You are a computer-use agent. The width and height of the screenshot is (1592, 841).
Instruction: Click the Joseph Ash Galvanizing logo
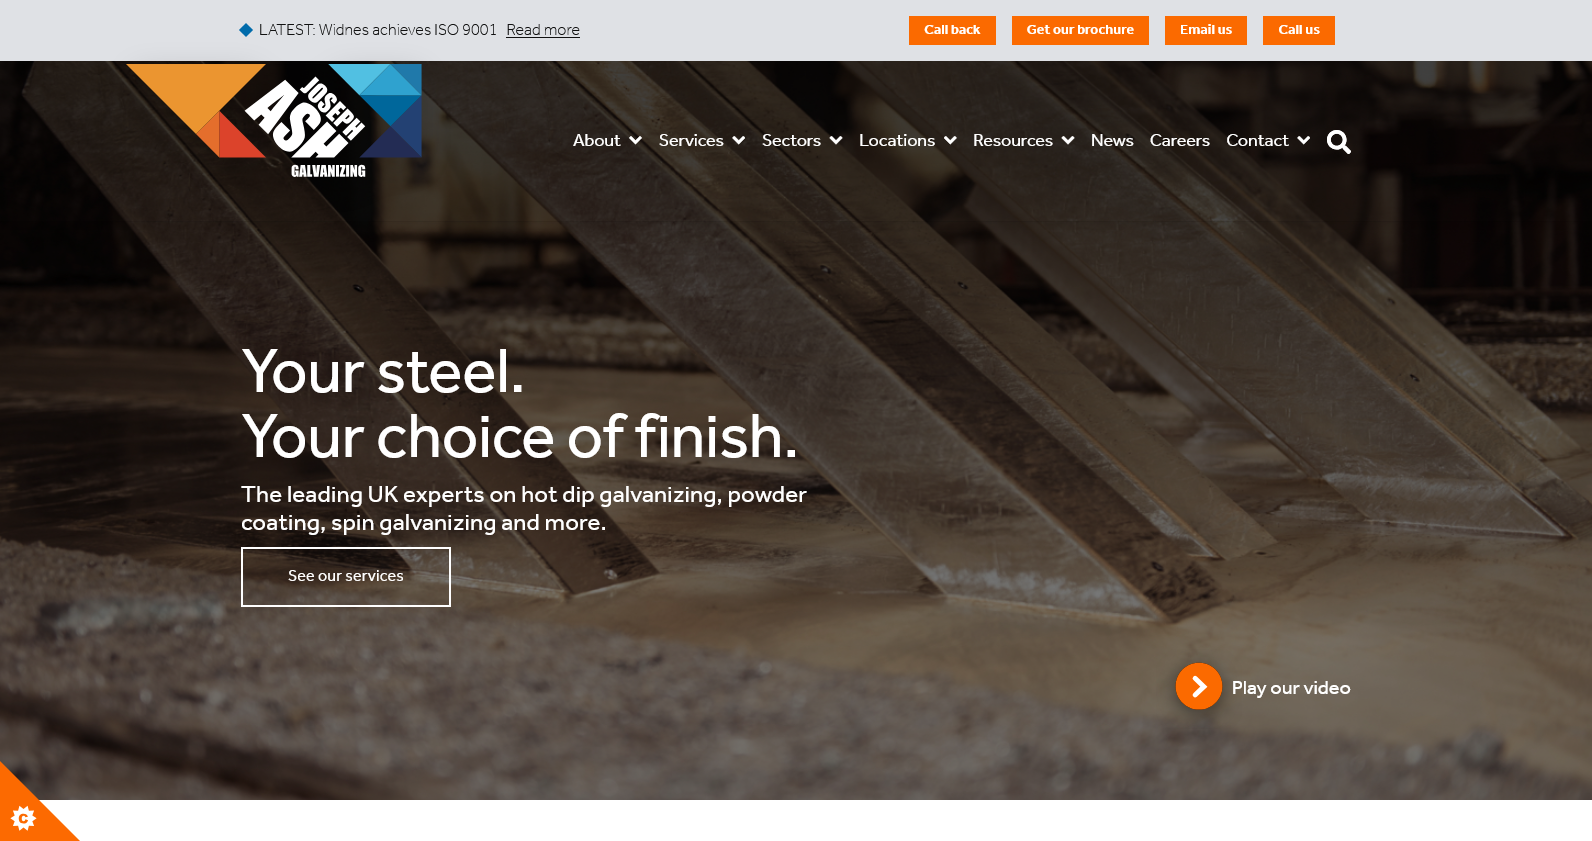pyautogui.click(x=274, y=121)
